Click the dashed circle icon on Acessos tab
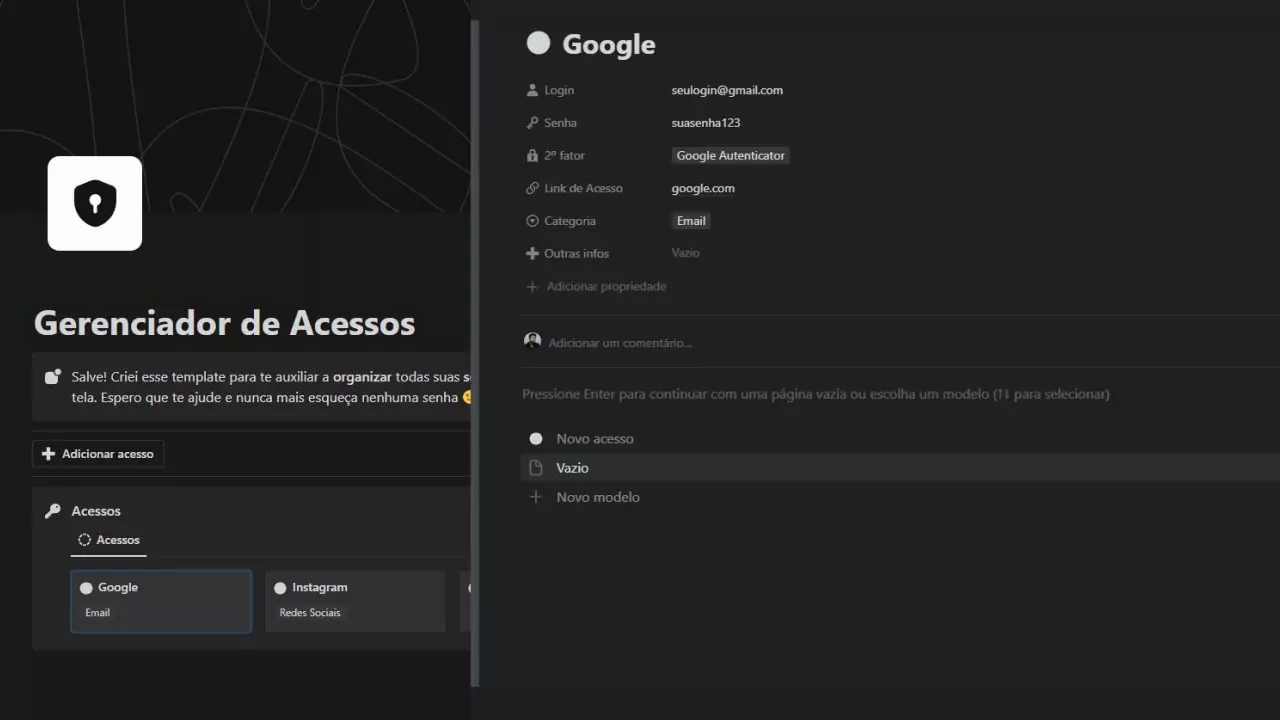 (84, 540)
